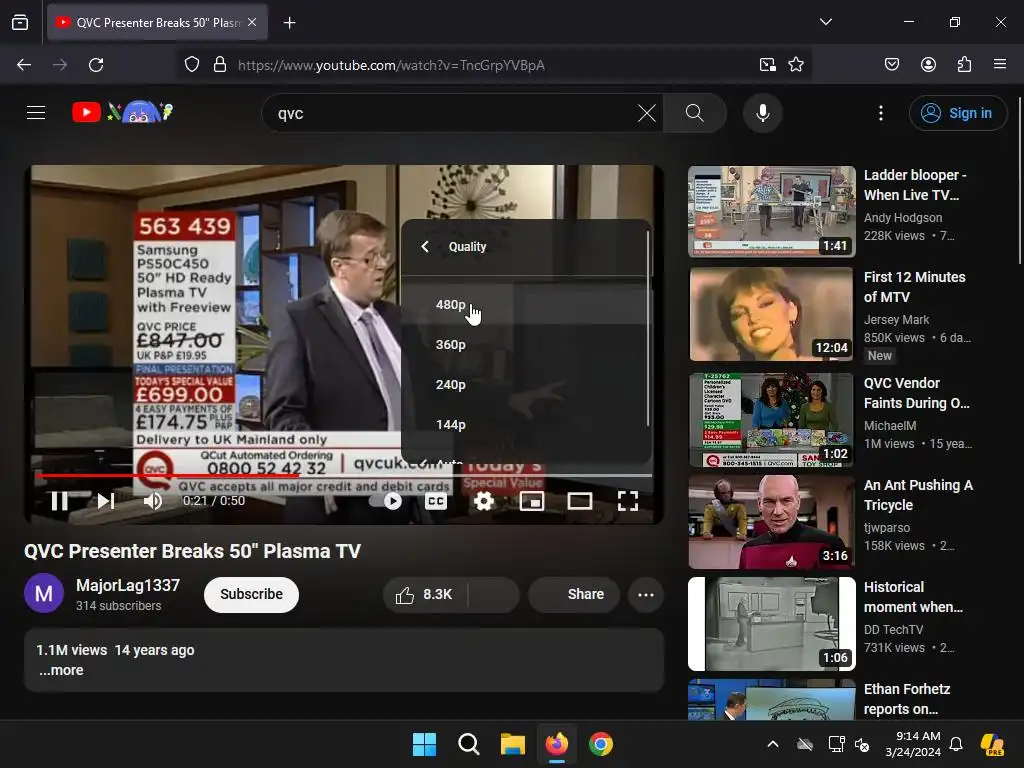1024x768 pixels.
Task: Run search with magnifier button
Action: pyautogui.click(x=695, y=113)
